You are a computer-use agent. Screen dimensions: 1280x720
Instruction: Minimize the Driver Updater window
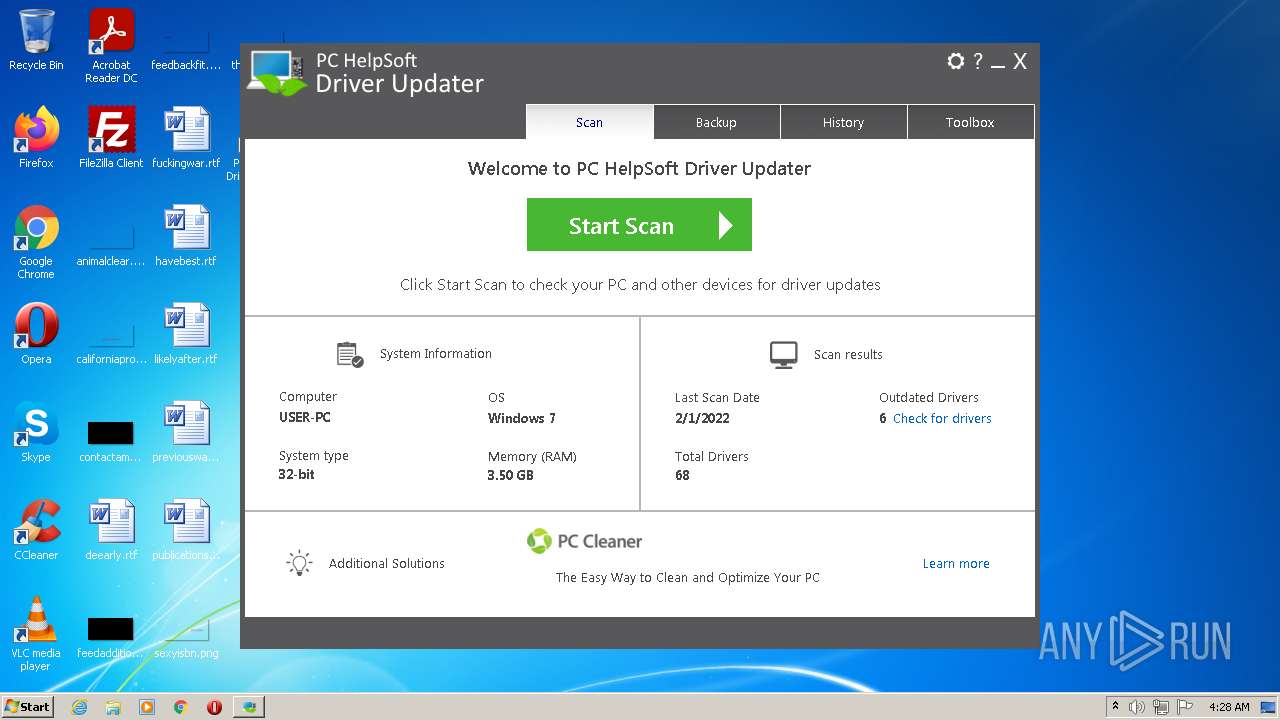tap(998, 66)
